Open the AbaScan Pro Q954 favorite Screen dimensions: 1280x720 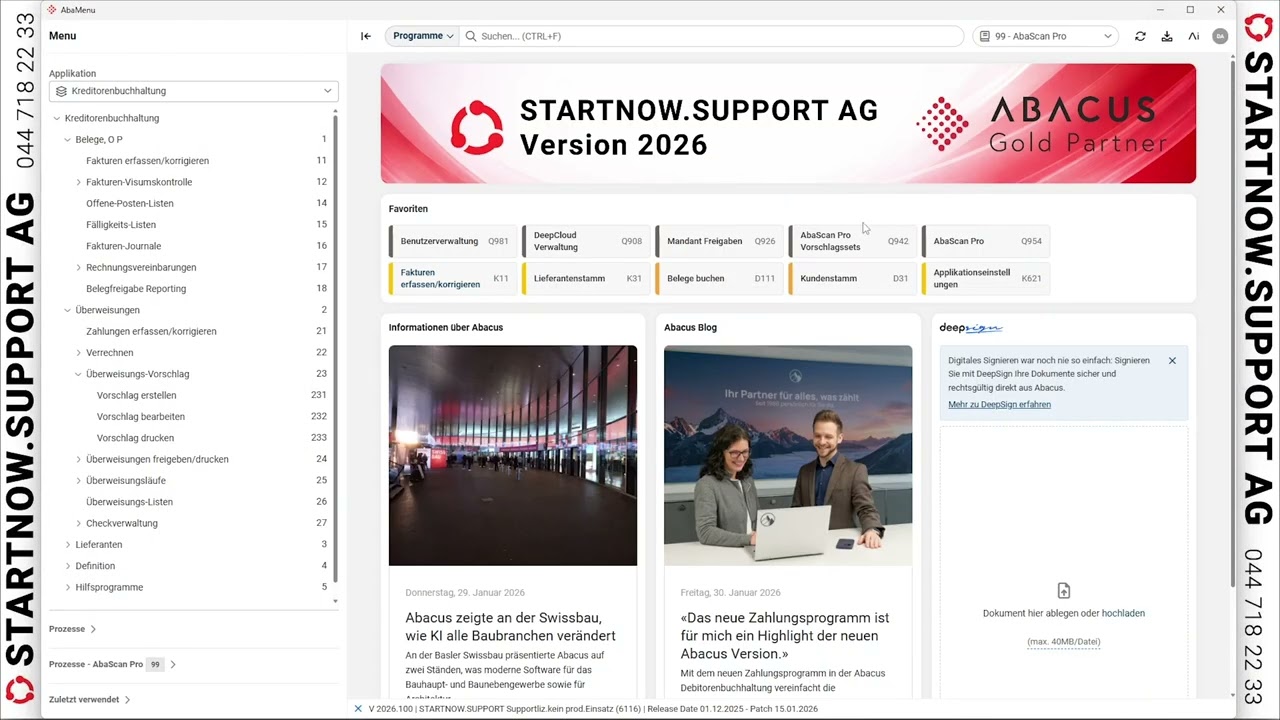[x=986, y=241]
